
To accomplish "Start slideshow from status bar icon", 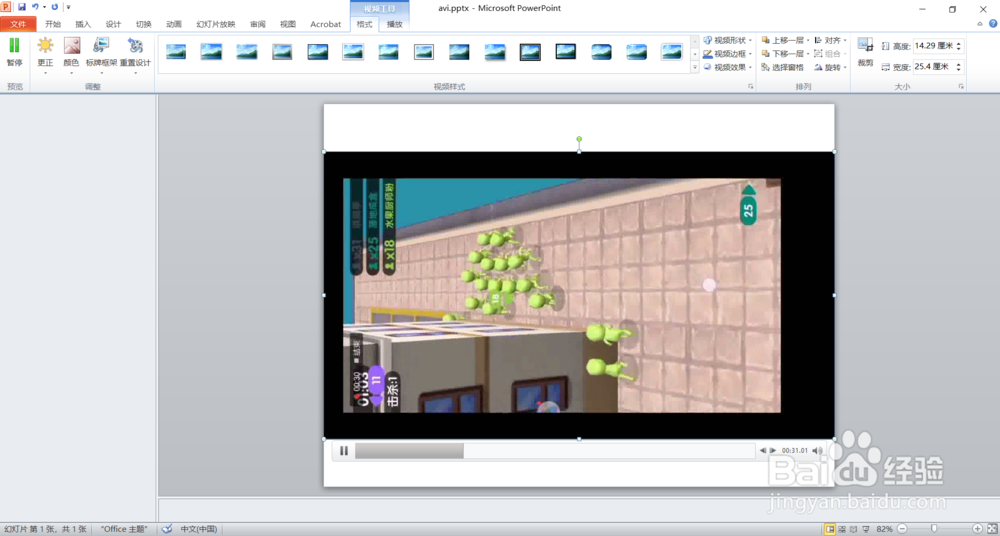I will (865, 529).
